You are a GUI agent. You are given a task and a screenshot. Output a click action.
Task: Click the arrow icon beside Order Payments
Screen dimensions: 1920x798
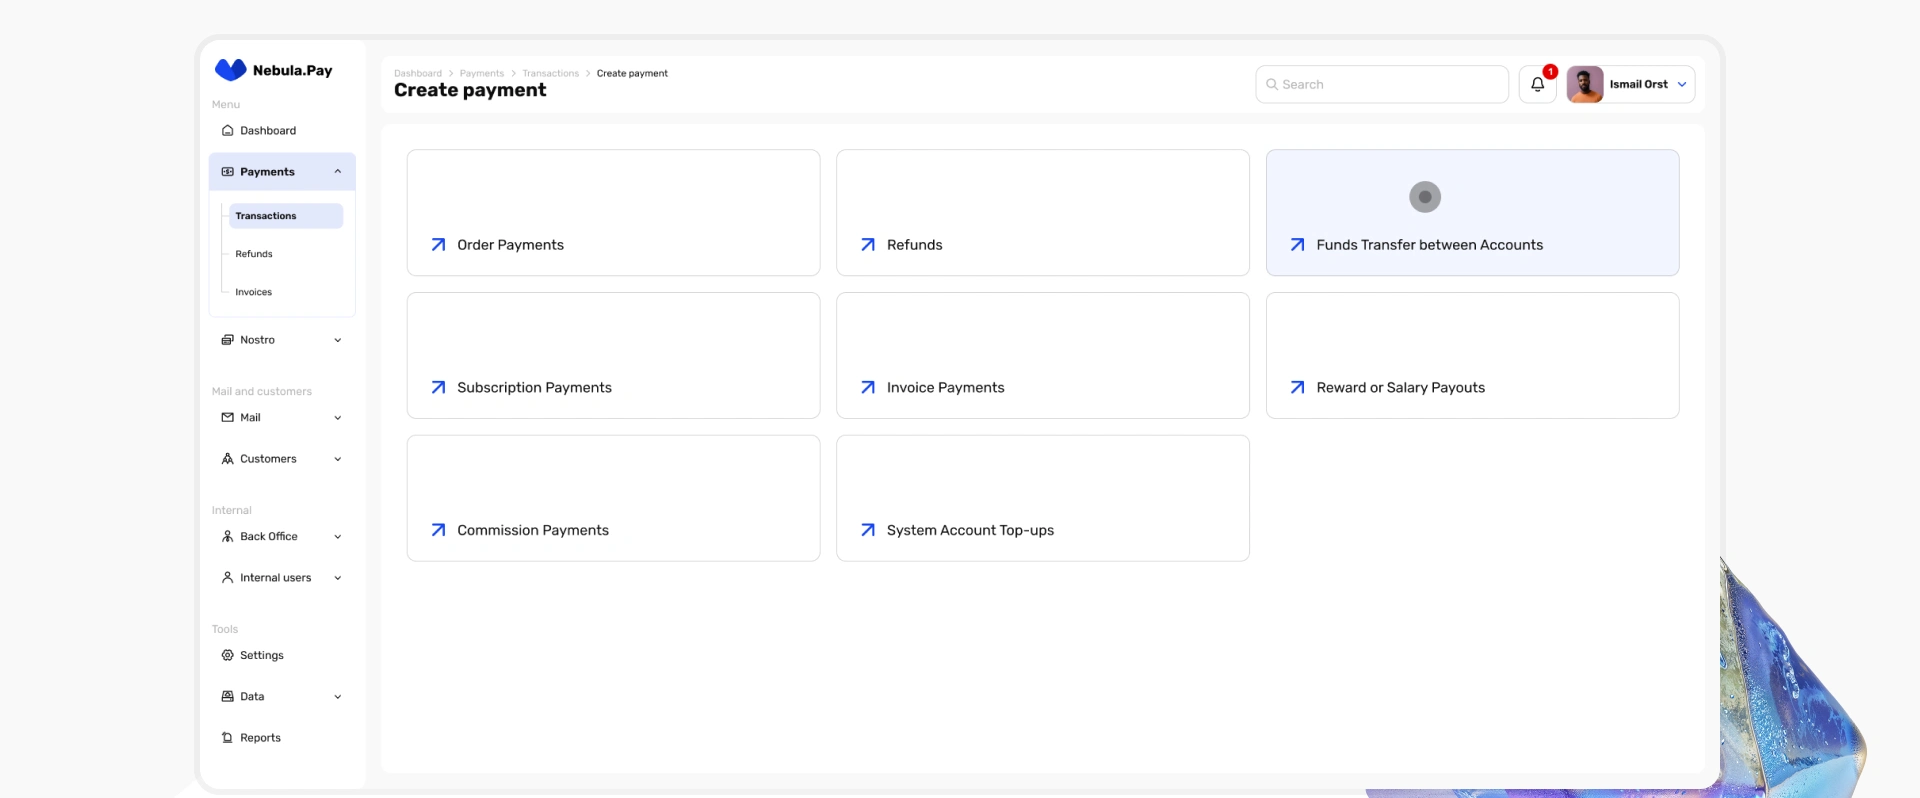438,245
